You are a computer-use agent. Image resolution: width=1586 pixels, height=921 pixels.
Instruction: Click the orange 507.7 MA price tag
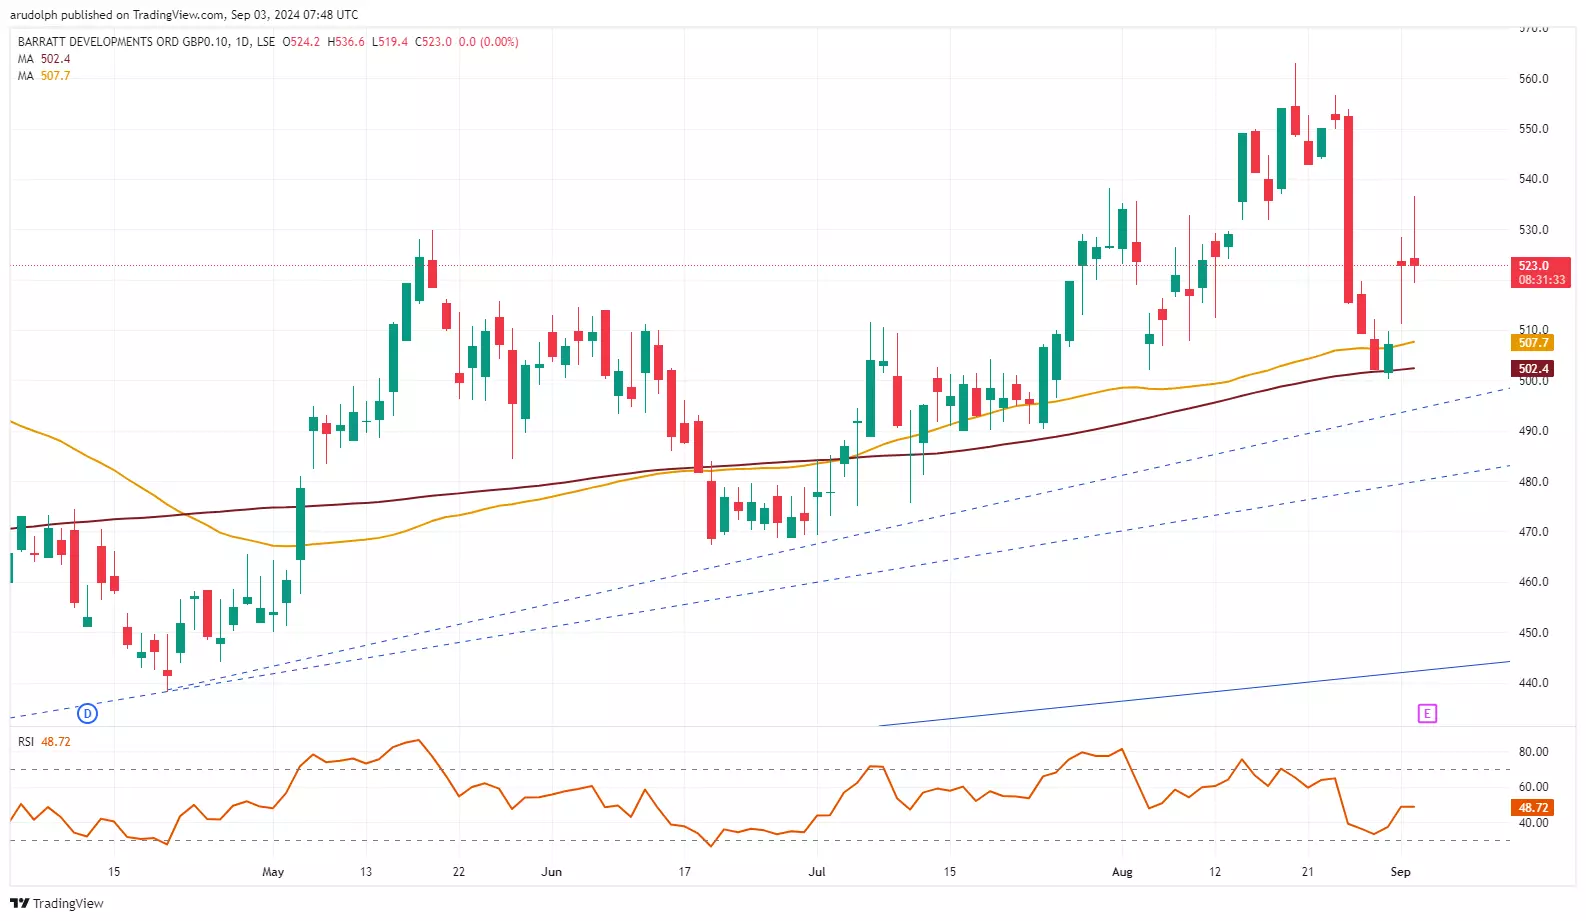click(x=1532, y=343)
